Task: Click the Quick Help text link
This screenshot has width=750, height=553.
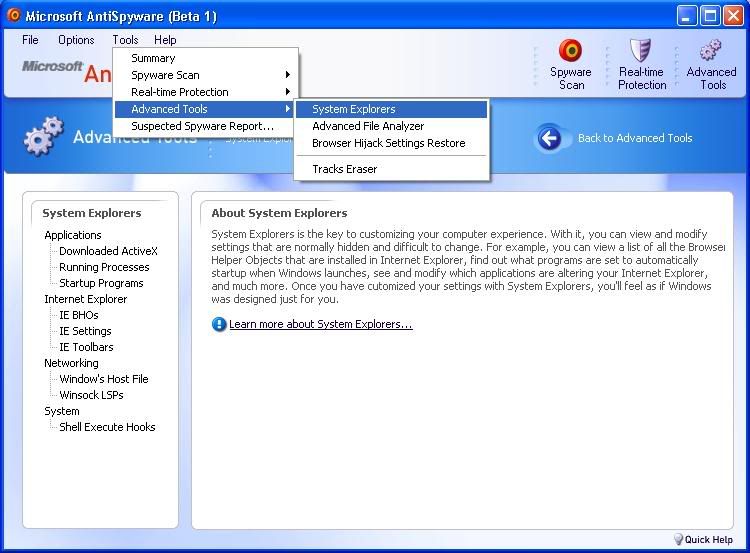Action: click(708, 540)
